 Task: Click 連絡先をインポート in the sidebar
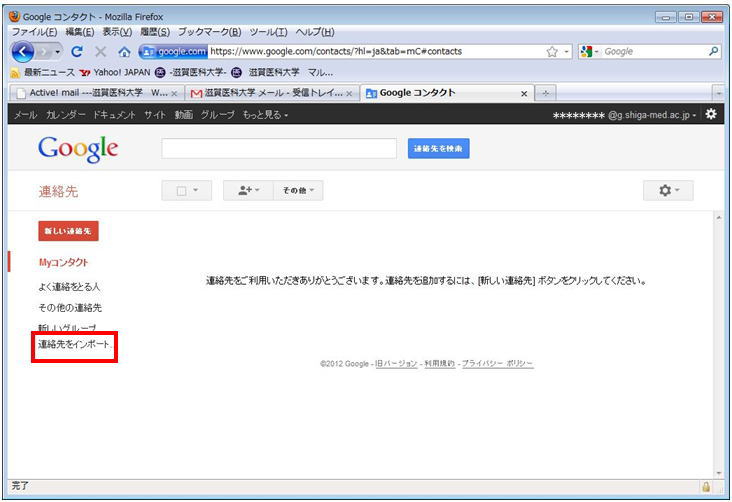pyautogui.click(x=75, y=345)
